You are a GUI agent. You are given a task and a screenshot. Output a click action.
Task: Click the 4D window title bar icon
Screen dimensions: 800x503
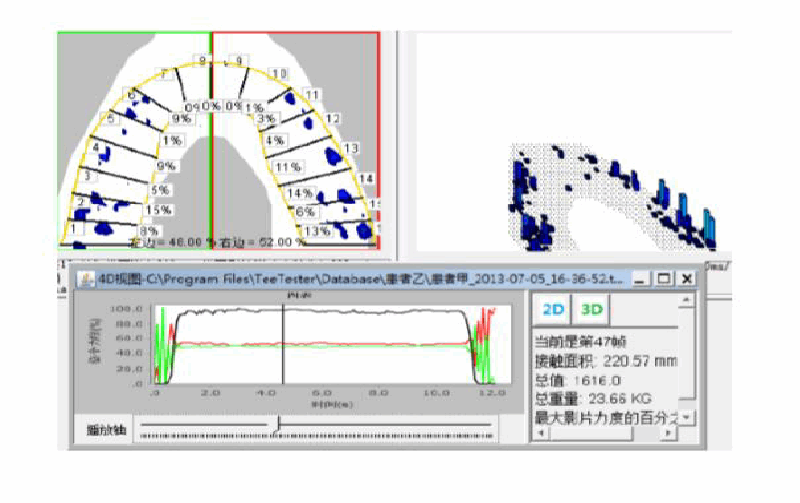(x=85, y=279)
